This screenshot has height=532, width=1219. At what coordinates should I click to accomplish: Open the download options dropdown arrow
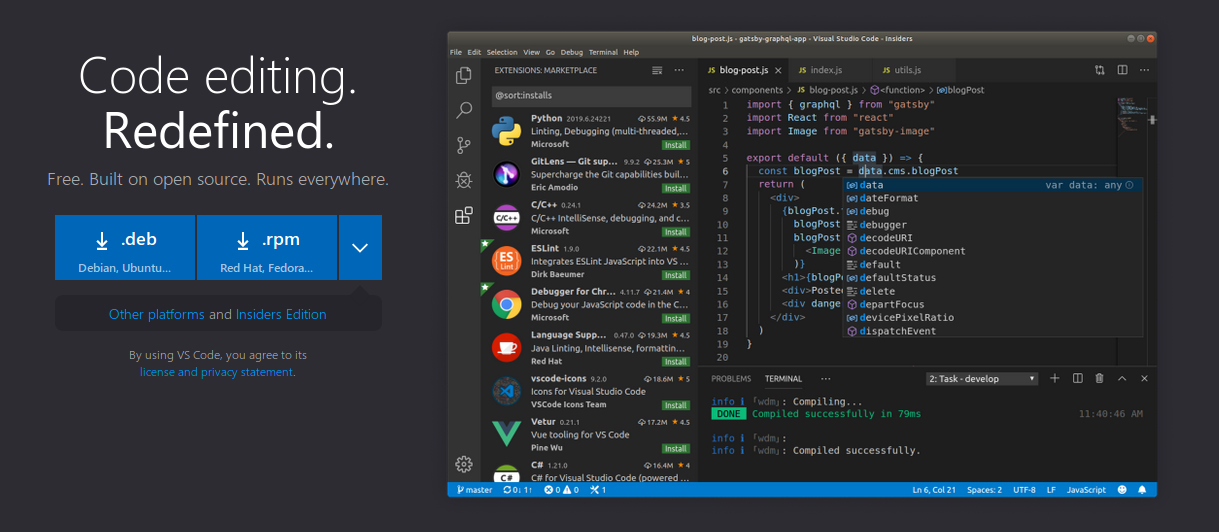click(x=360, y=247)
